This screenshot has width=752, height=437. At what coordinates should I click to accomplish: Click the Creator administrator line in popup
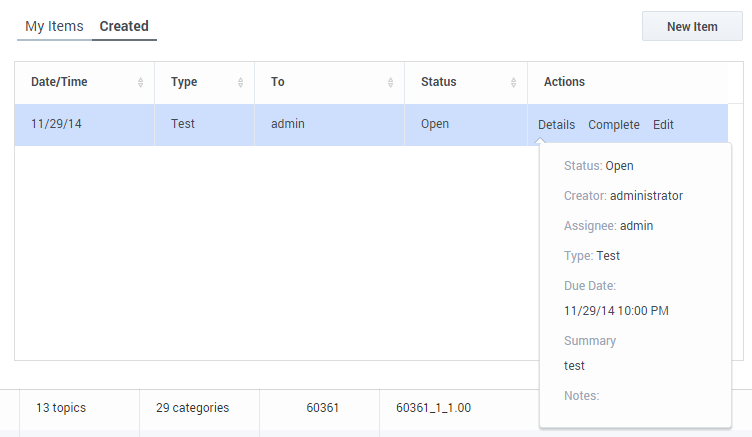pos(623,196)
